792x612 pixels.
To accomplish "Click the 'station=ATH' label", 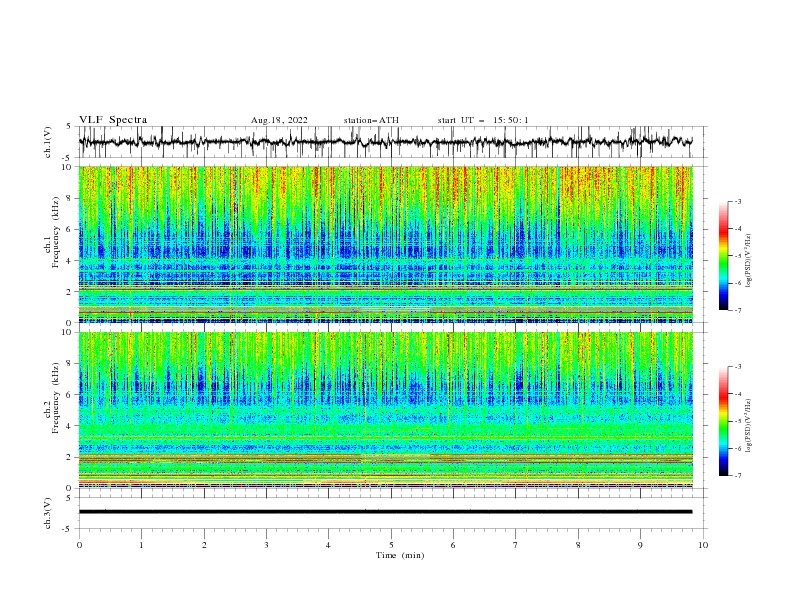I will coord(371,120).
